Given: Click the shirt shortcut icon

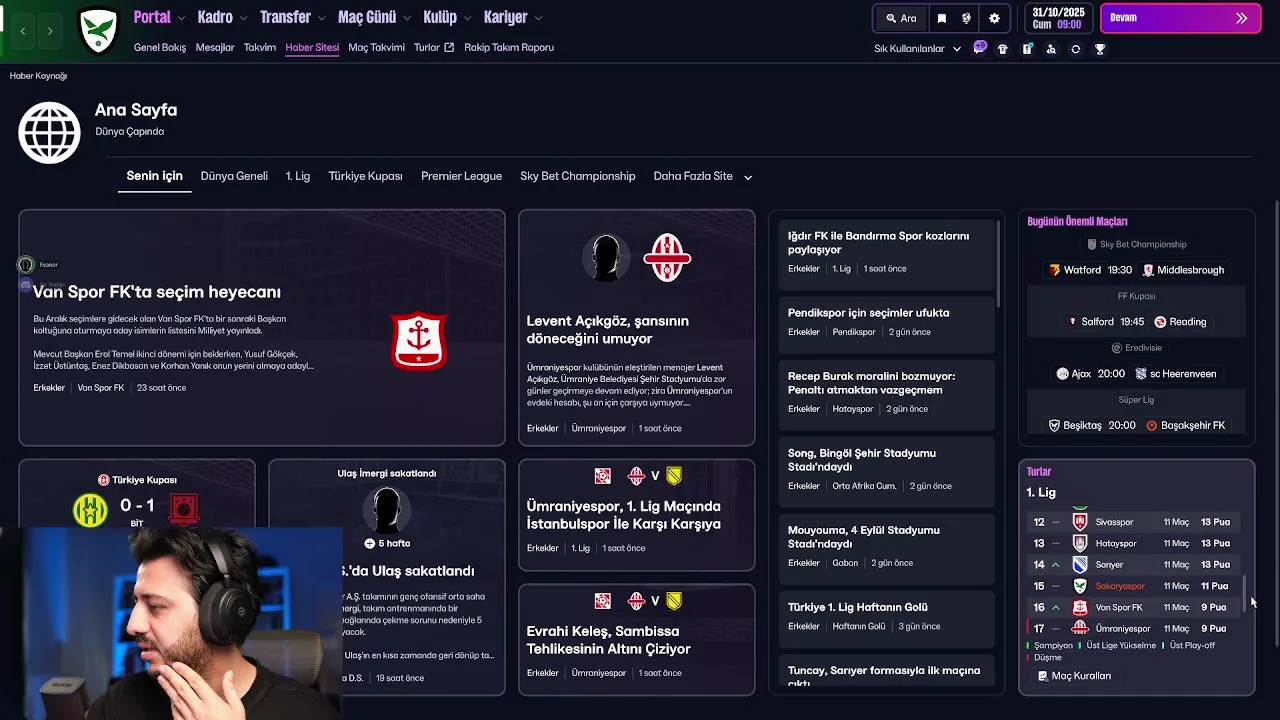Looking at the screenshot, I should (1003, 49).
